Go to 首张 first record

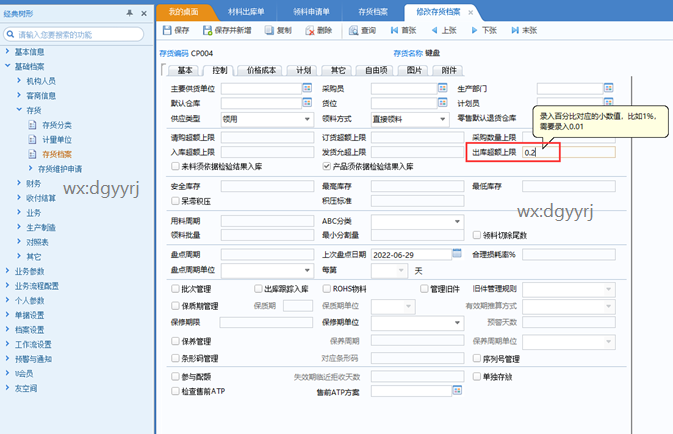coord(403,30)
